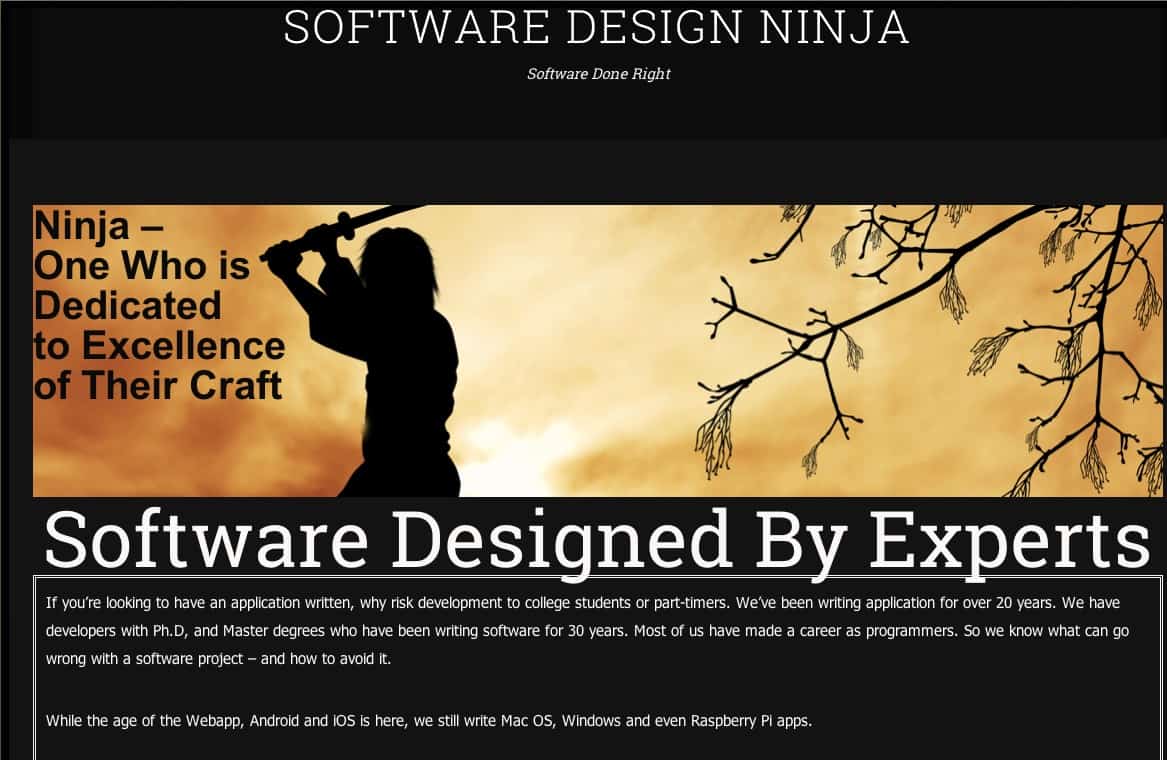The width and height of the screenshot is (1167, 760).
Task: Click the sentence starting "While the age"
Action: click(x=428, y=720)
